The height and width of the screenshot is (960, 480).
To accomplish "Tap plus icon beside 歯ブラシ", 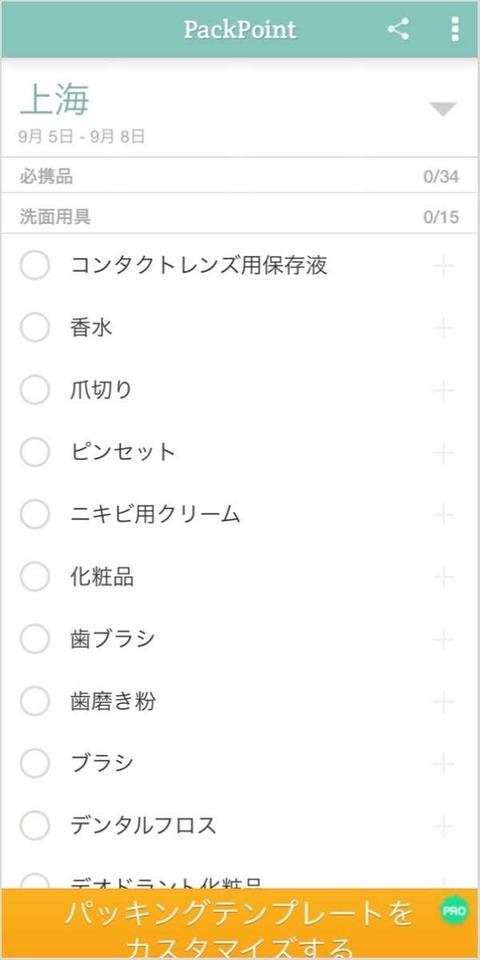I will [x=443, y=640].
